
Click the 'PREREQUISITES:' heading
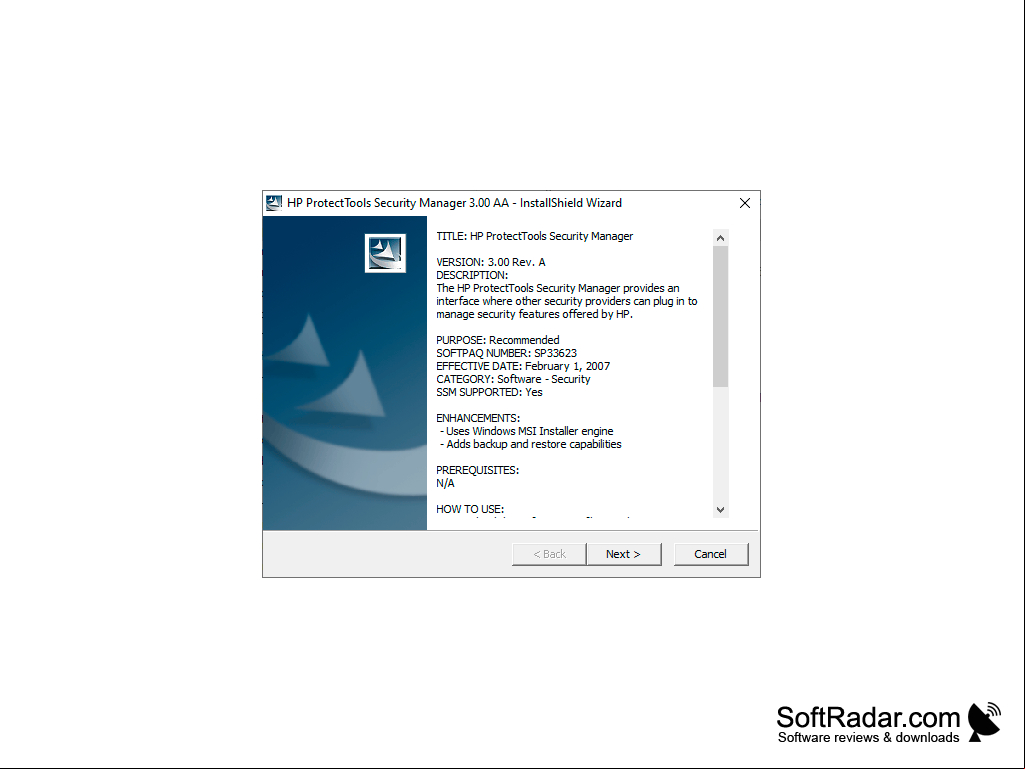(478, 470)
